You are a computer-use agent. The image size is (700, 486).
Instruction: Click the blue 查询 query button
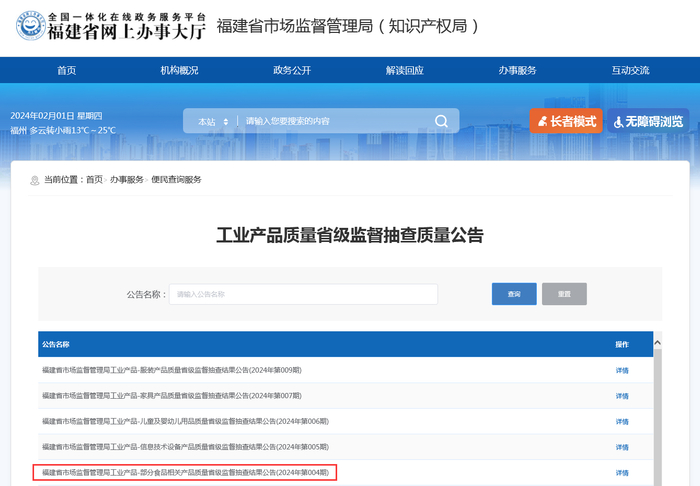pyautogui.click(x=514, y=294)
